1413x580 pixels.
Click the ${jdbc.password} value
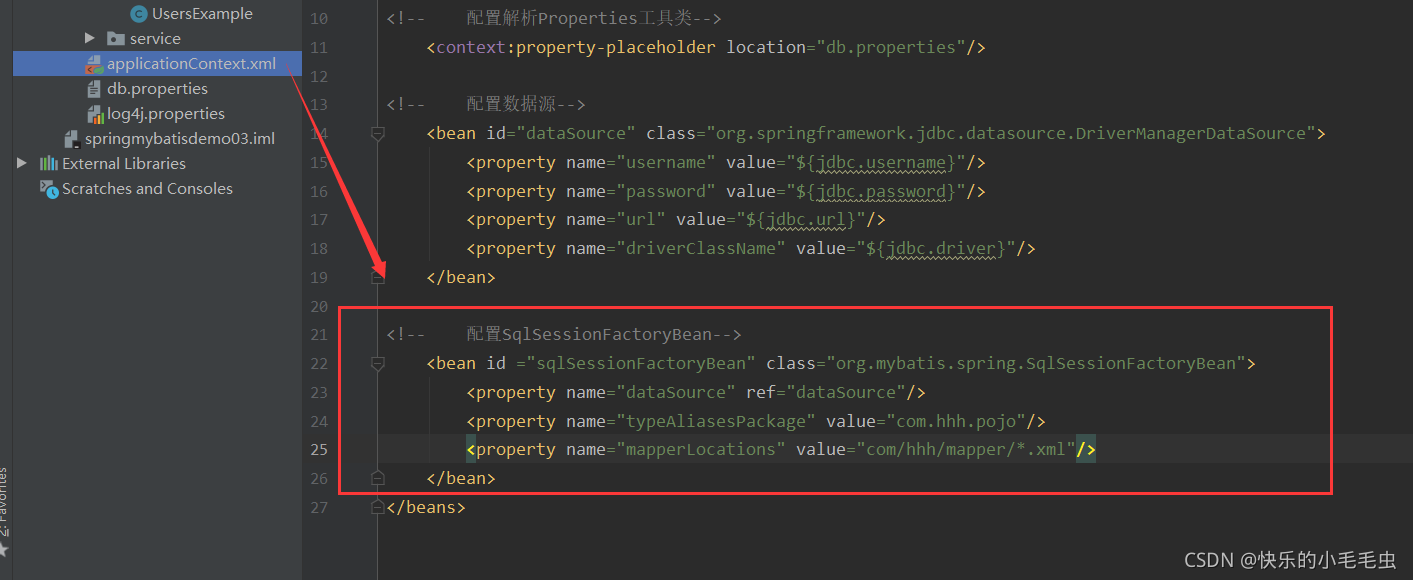(876, 191)
